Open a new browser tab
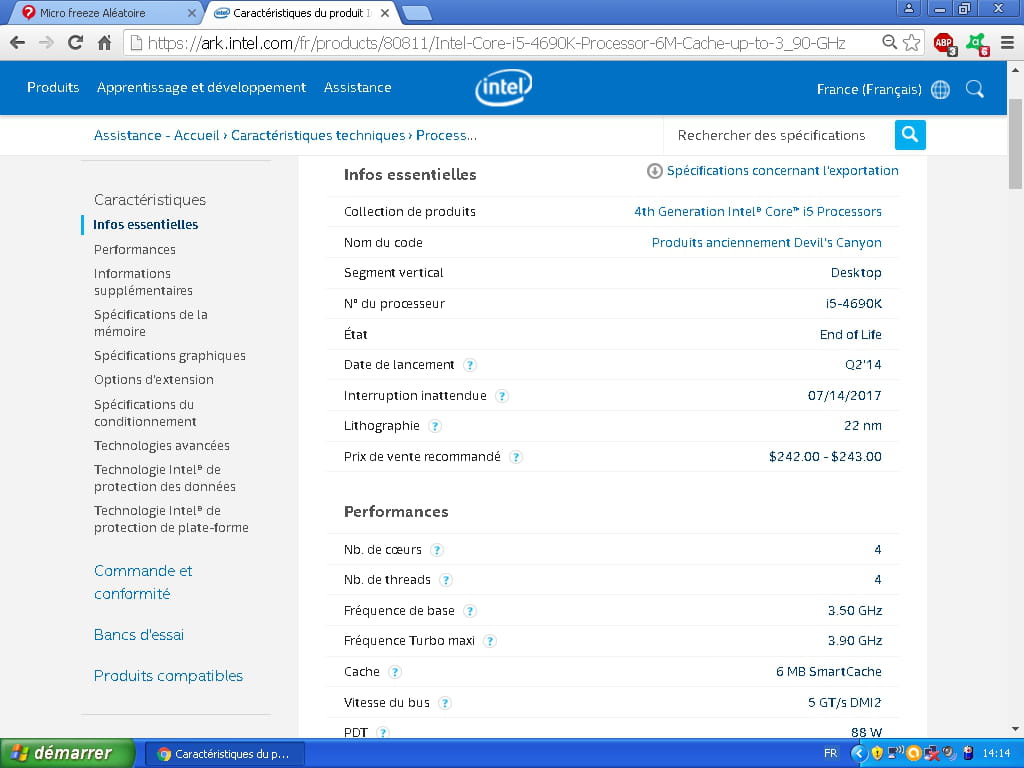 416,13
